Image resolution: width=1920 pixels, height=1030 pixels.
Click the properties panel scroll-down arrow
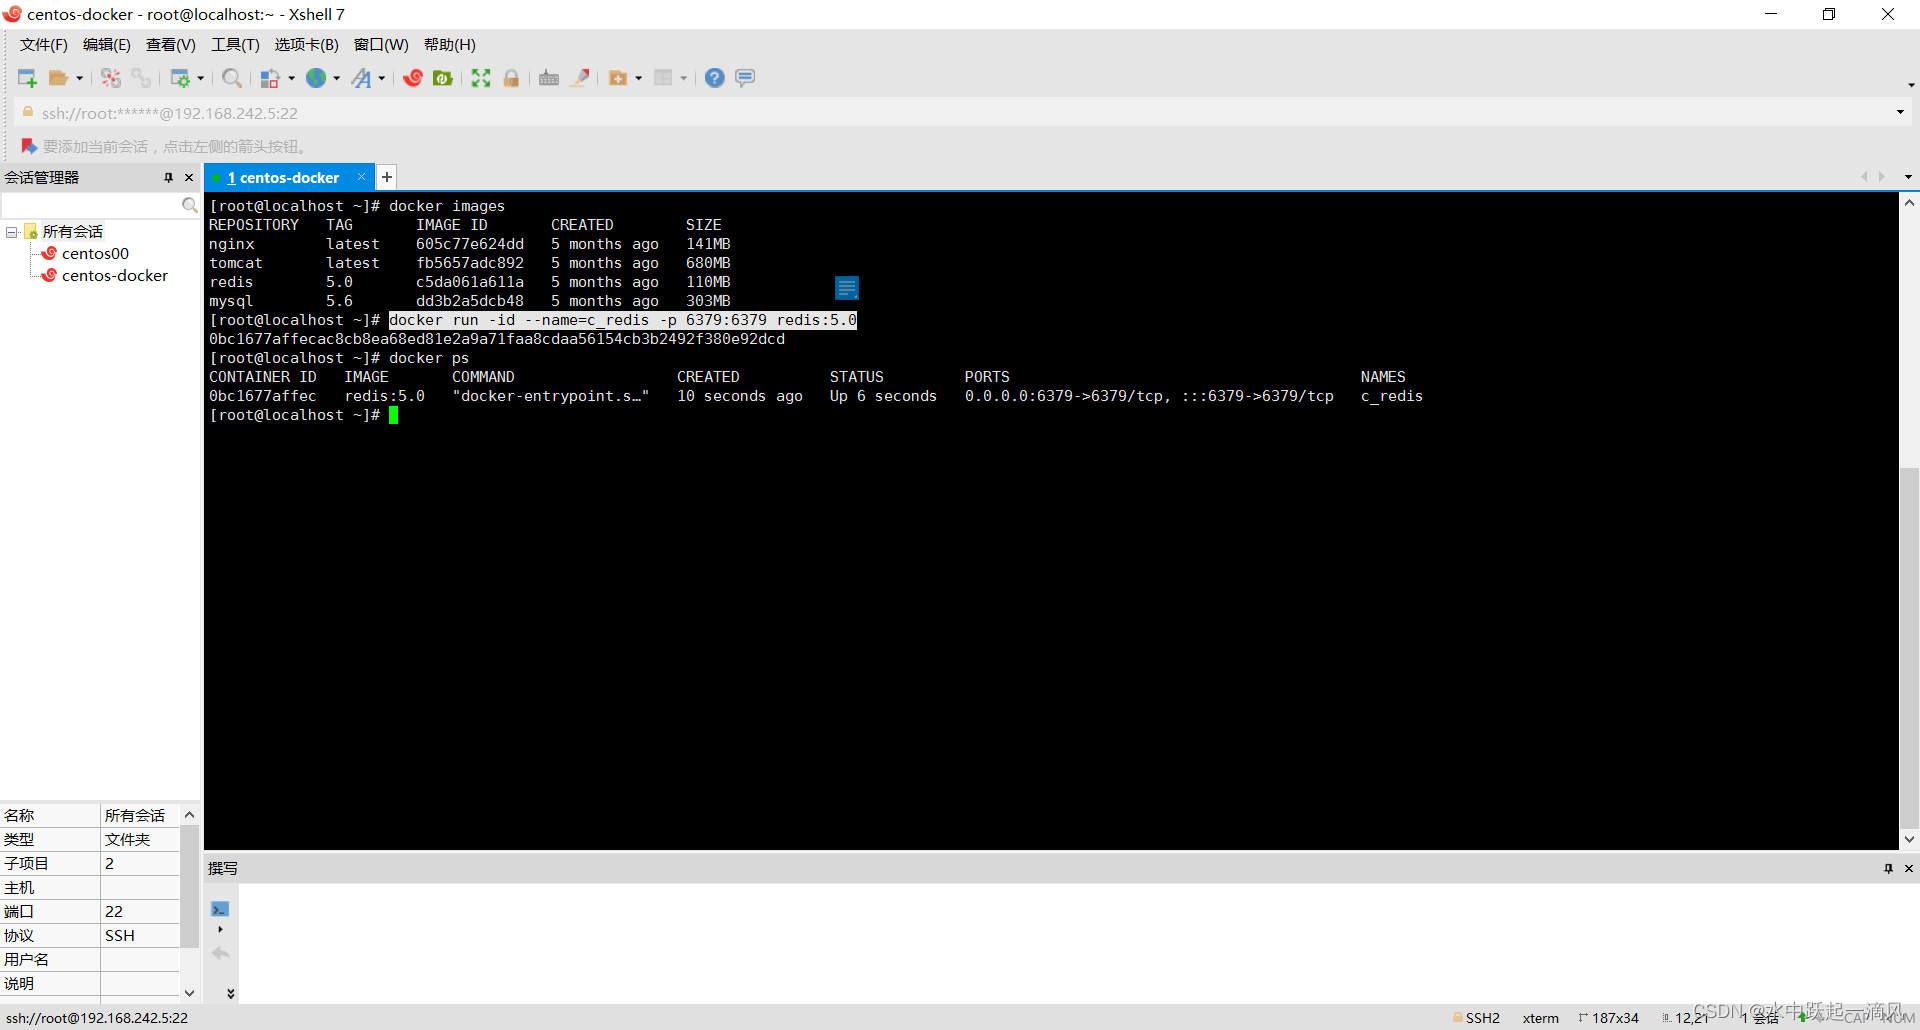click(x=189, y=993)
